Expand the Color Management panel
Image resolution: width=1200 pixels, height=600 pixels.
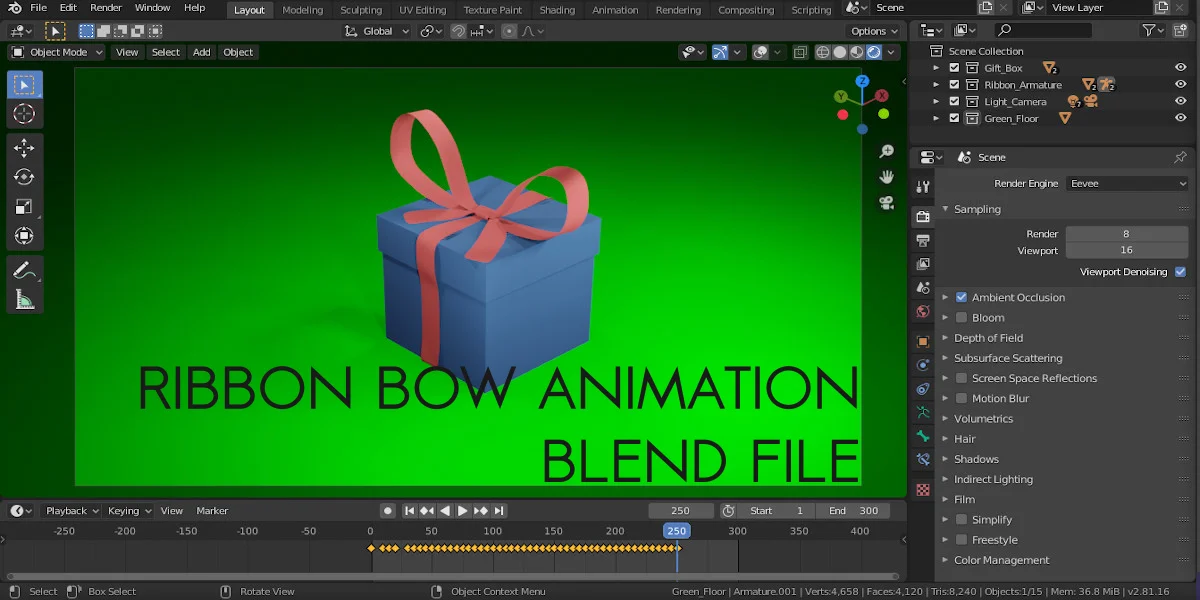tap(1001, 560)
